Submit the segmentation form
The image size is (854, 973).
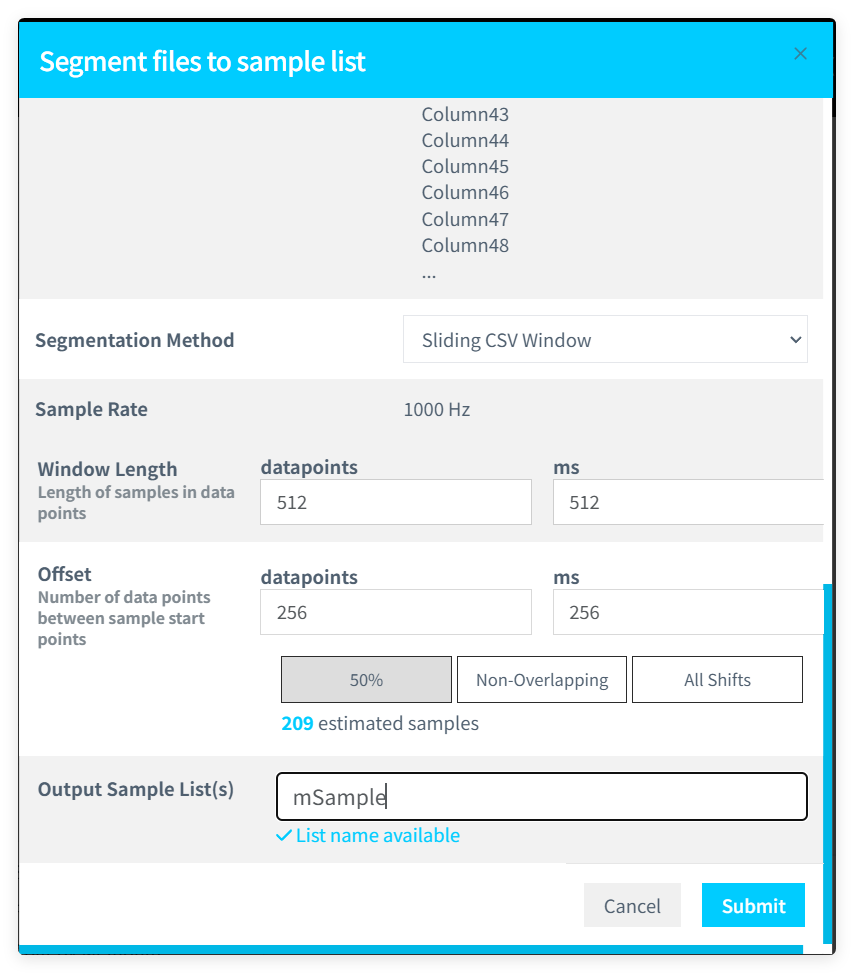click(753, 905)
